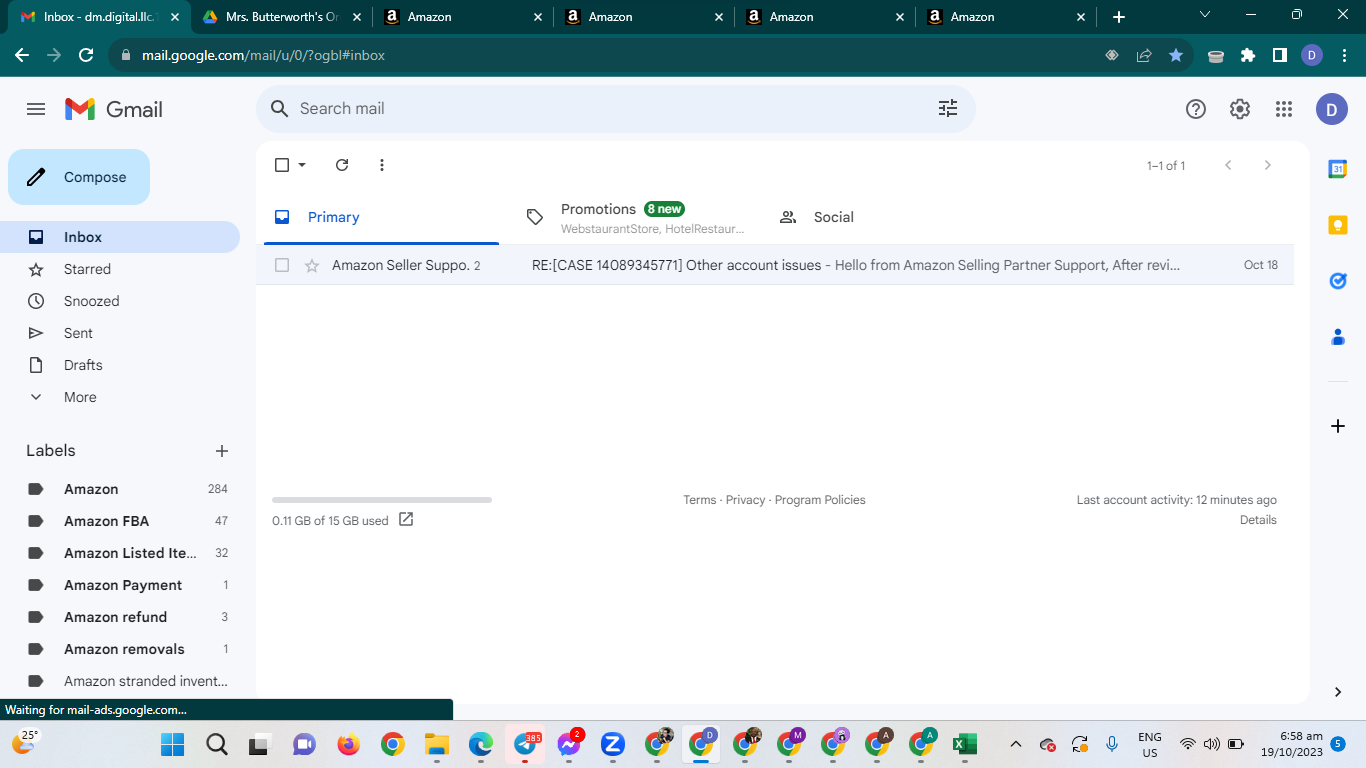
Task: Open the Drafts folder
Action: point(120,365)
